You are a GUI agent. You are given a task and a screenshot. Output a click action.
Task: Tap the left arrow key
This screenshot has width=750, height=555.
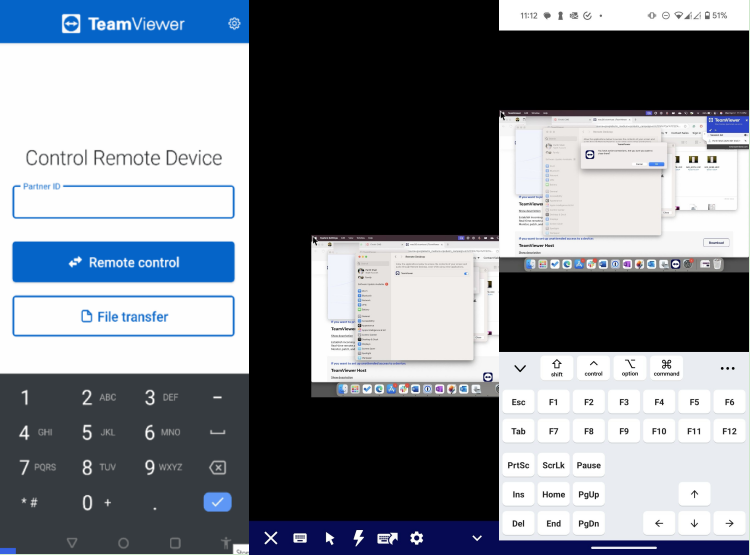coord(659,523)
